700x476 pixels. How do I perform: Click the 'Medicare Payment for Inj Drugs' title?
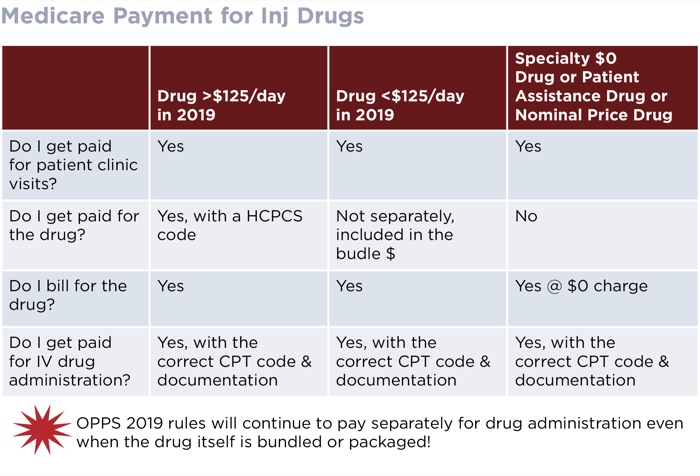point(182,16)
